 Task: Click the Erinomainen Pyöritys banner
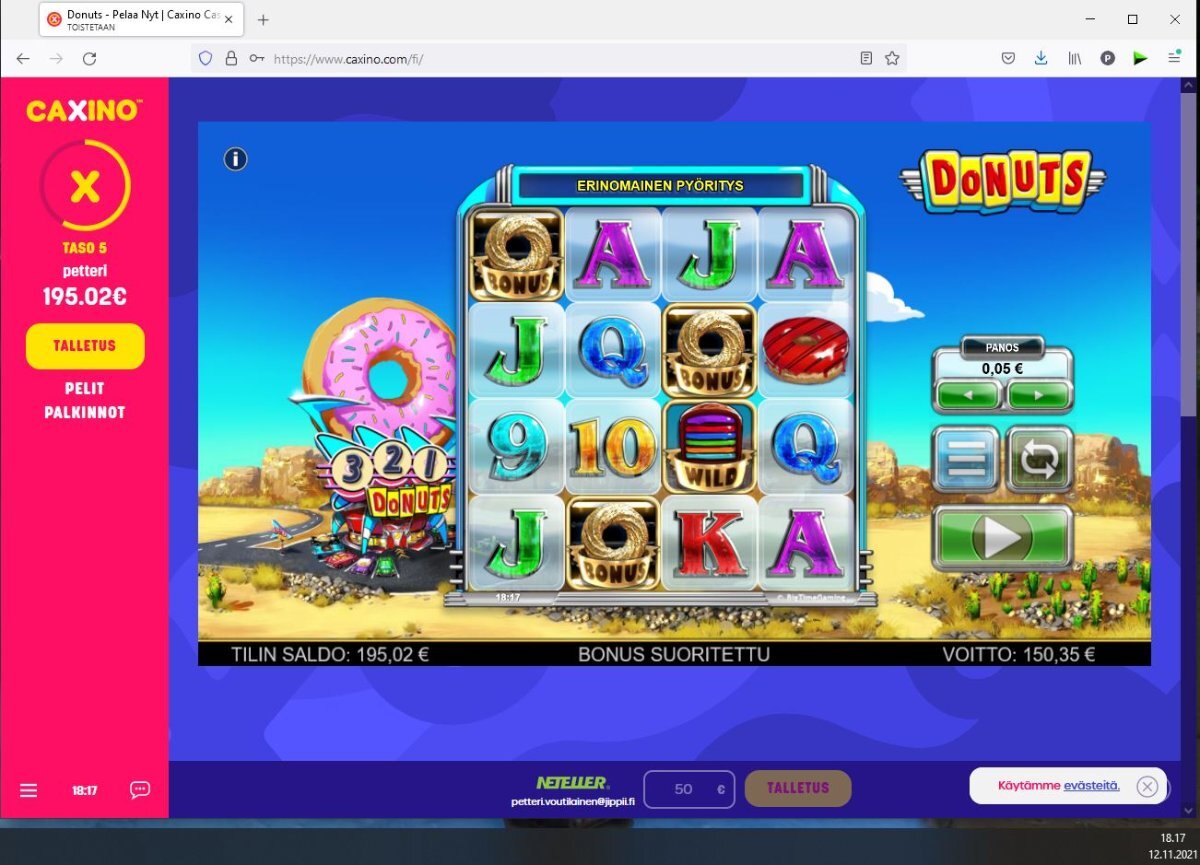coord(661,186)
